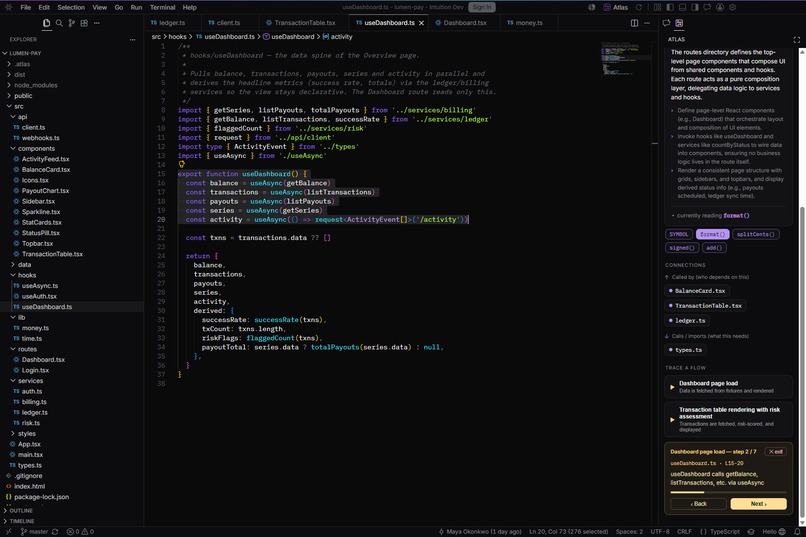806x537 pixels.
Task: Open billing.ts in the explorer
Action: pyautogui.click(x=34, y=402)
